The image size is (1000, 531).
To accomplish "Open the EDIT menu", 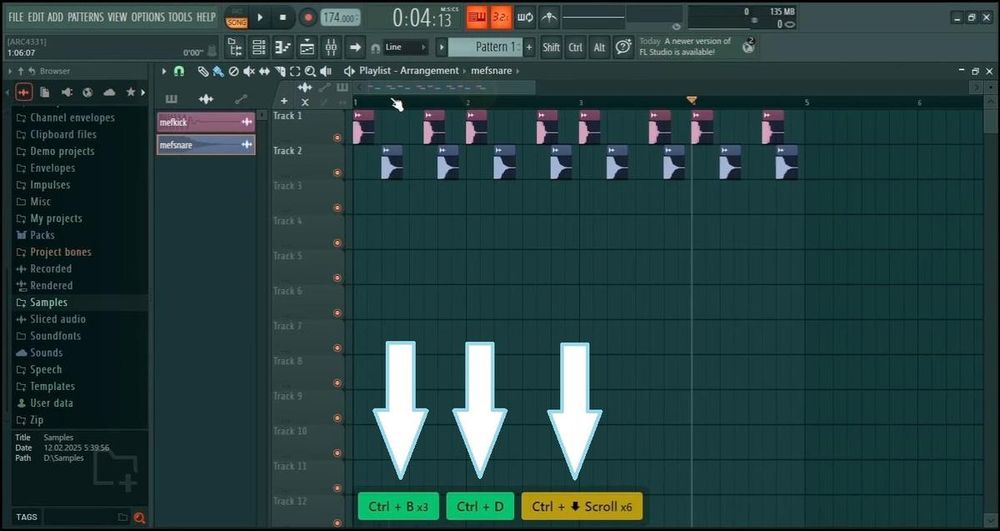I will [x=36, y=17].
